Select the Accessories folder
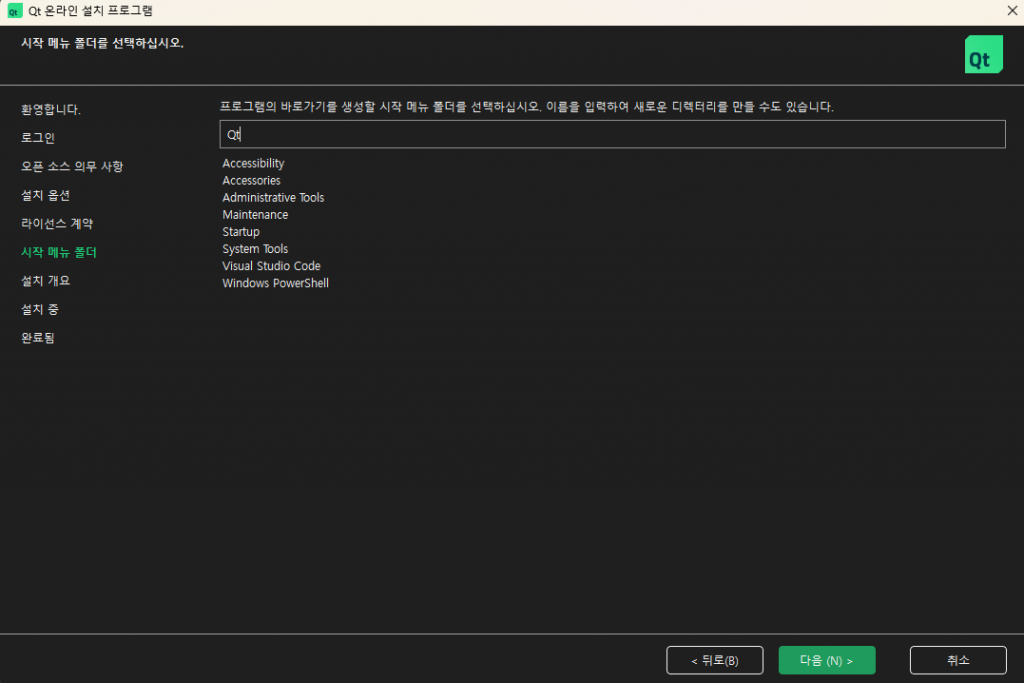The height and width of the screenshot is (683, 1024). (x=251, y=180)
